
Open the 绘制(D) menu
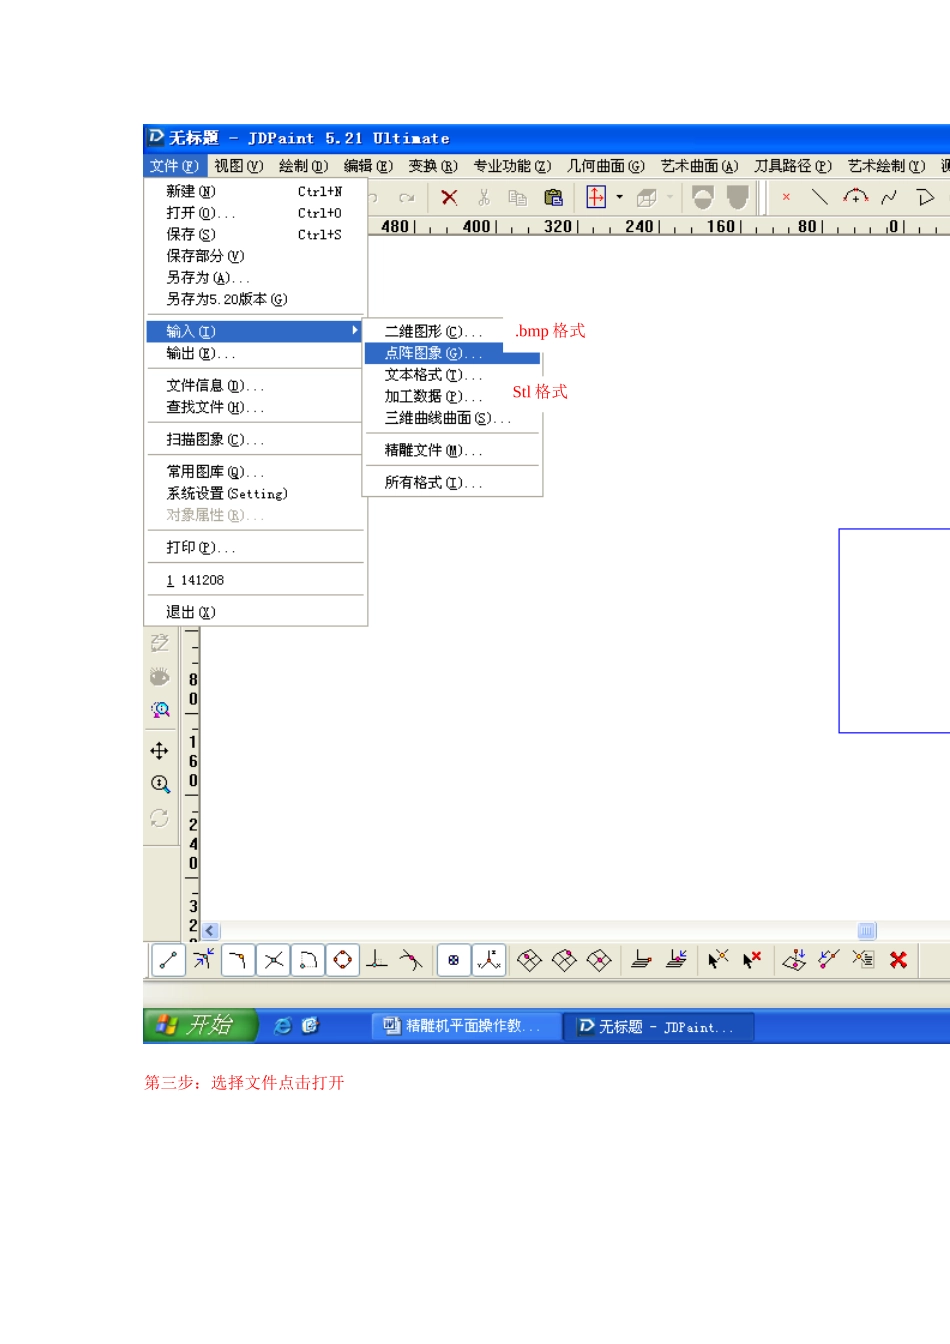pyautogui.click(x=304, y=166)
